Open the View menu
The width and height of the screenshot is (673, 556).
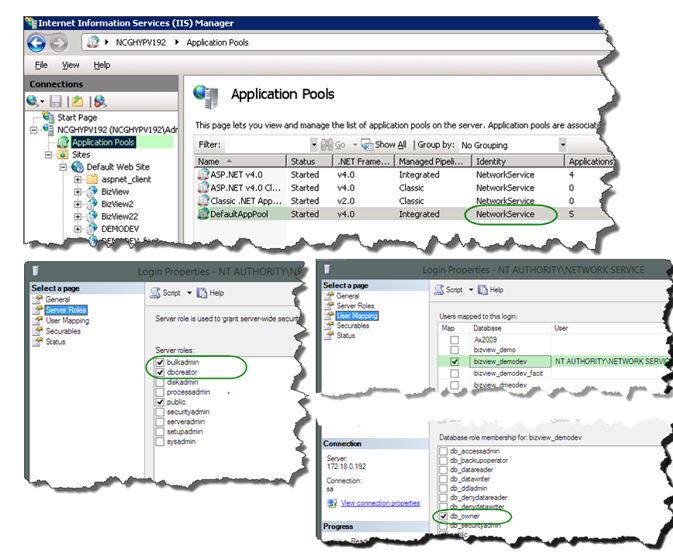point(70,65)
